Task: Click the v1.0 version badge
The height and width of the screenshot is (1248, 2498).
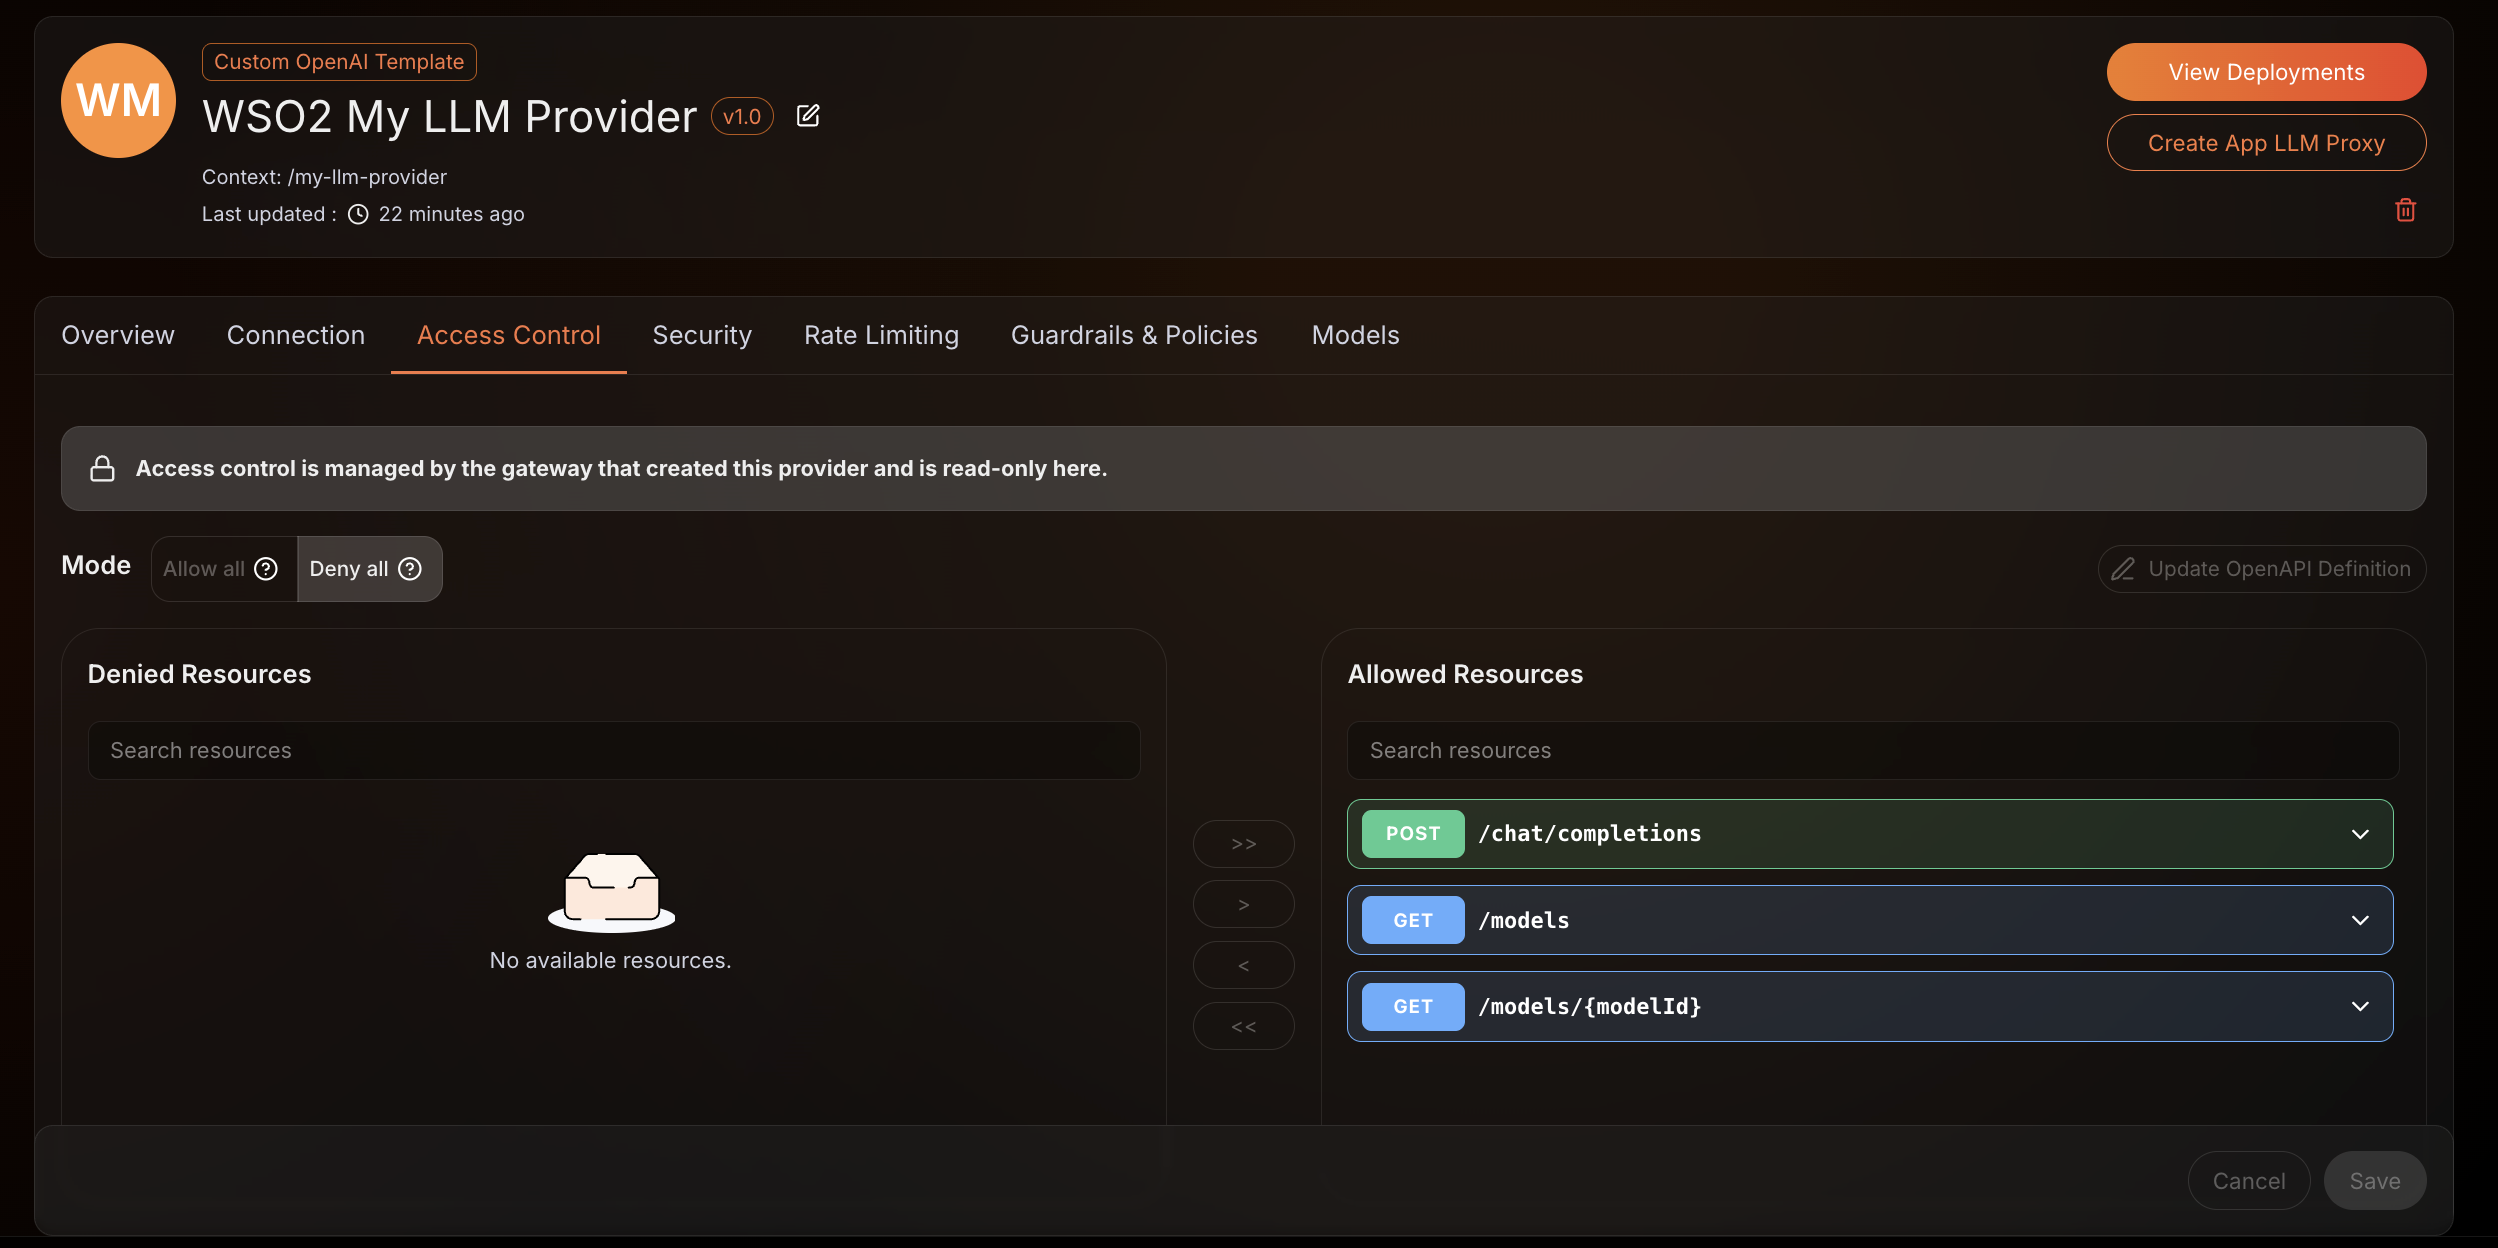Action: tap(742, 117)
